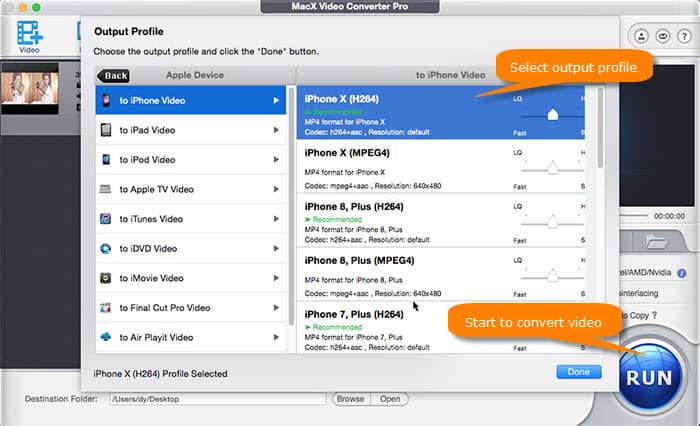700x426 pixels.
Task: Select the to Apple TV Video category
Action: (191, 189)
